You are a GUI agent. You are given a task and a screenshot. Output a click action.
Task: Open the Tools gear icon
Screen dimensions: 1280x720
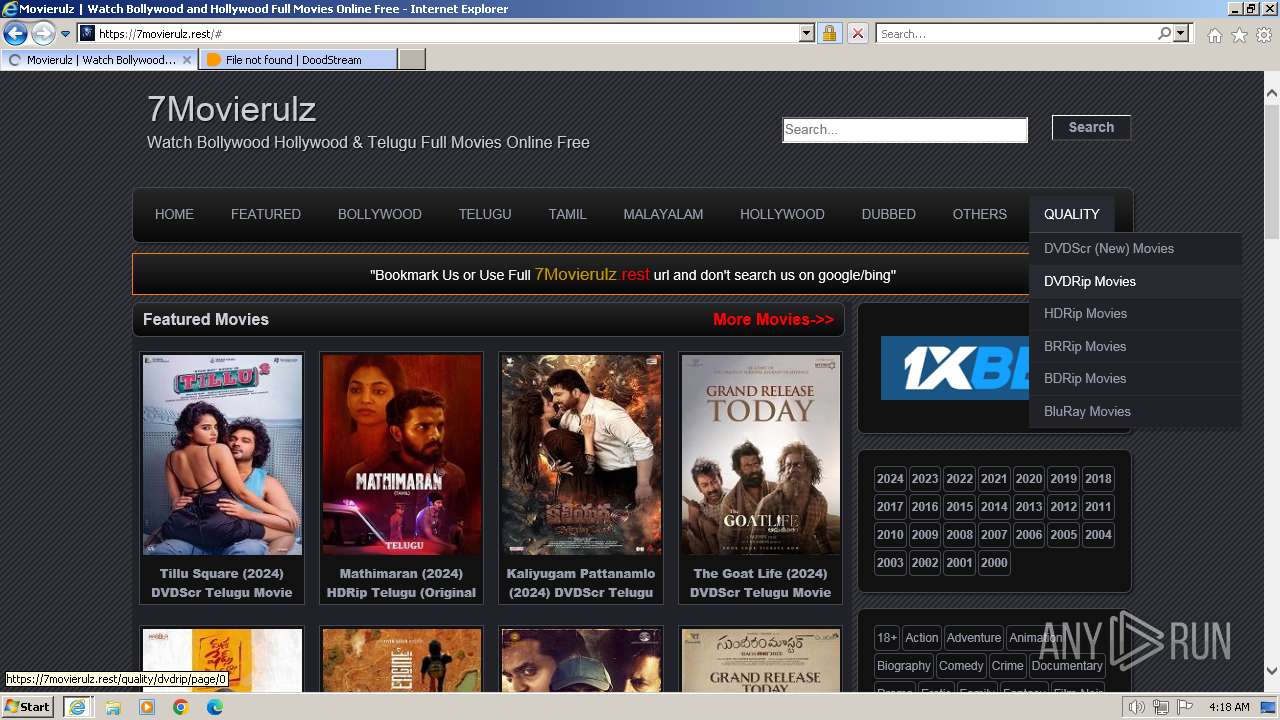point(1264,35)
